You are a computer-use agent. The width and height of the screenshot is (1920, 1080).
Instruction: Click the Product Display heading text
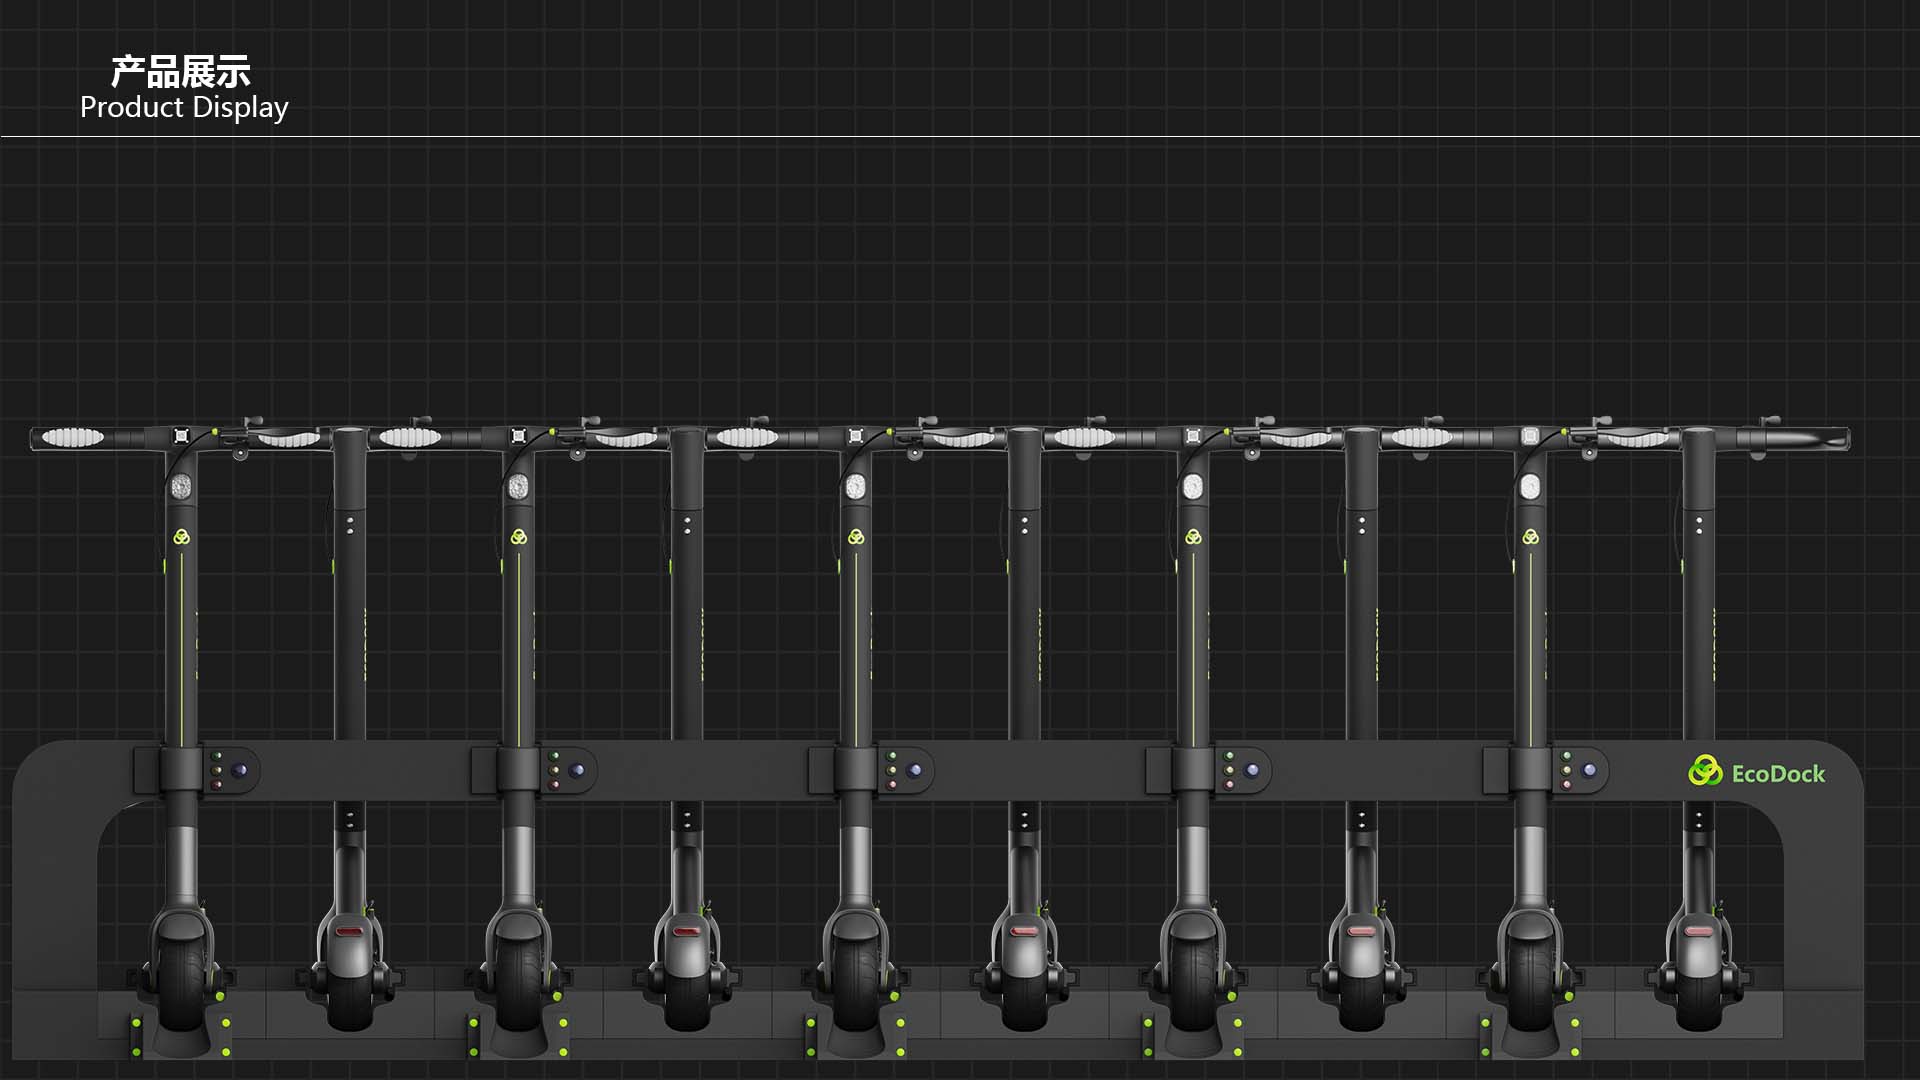click(184, 106)
